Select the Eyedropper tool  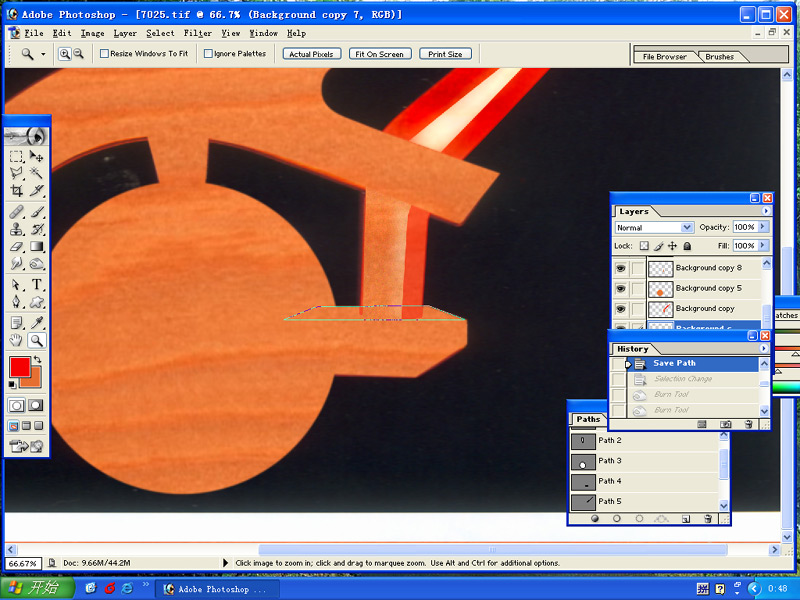point(36,322)
